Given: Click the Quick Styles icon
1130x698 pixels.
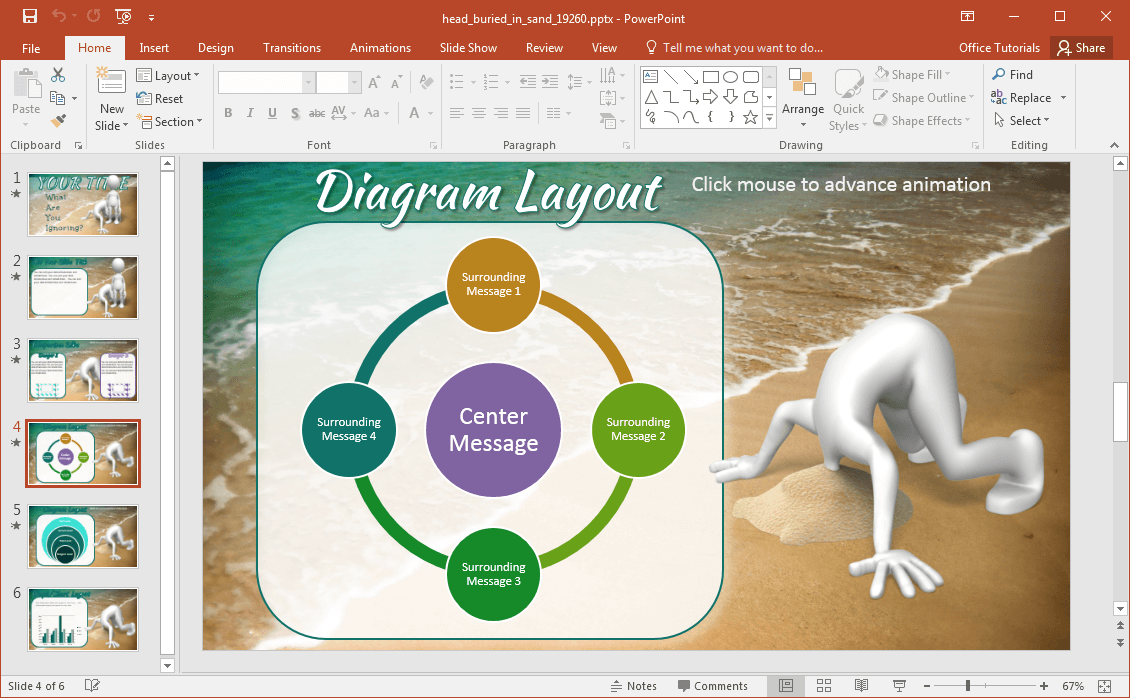Looking at the screenshot, I should [x=848, y=100].
